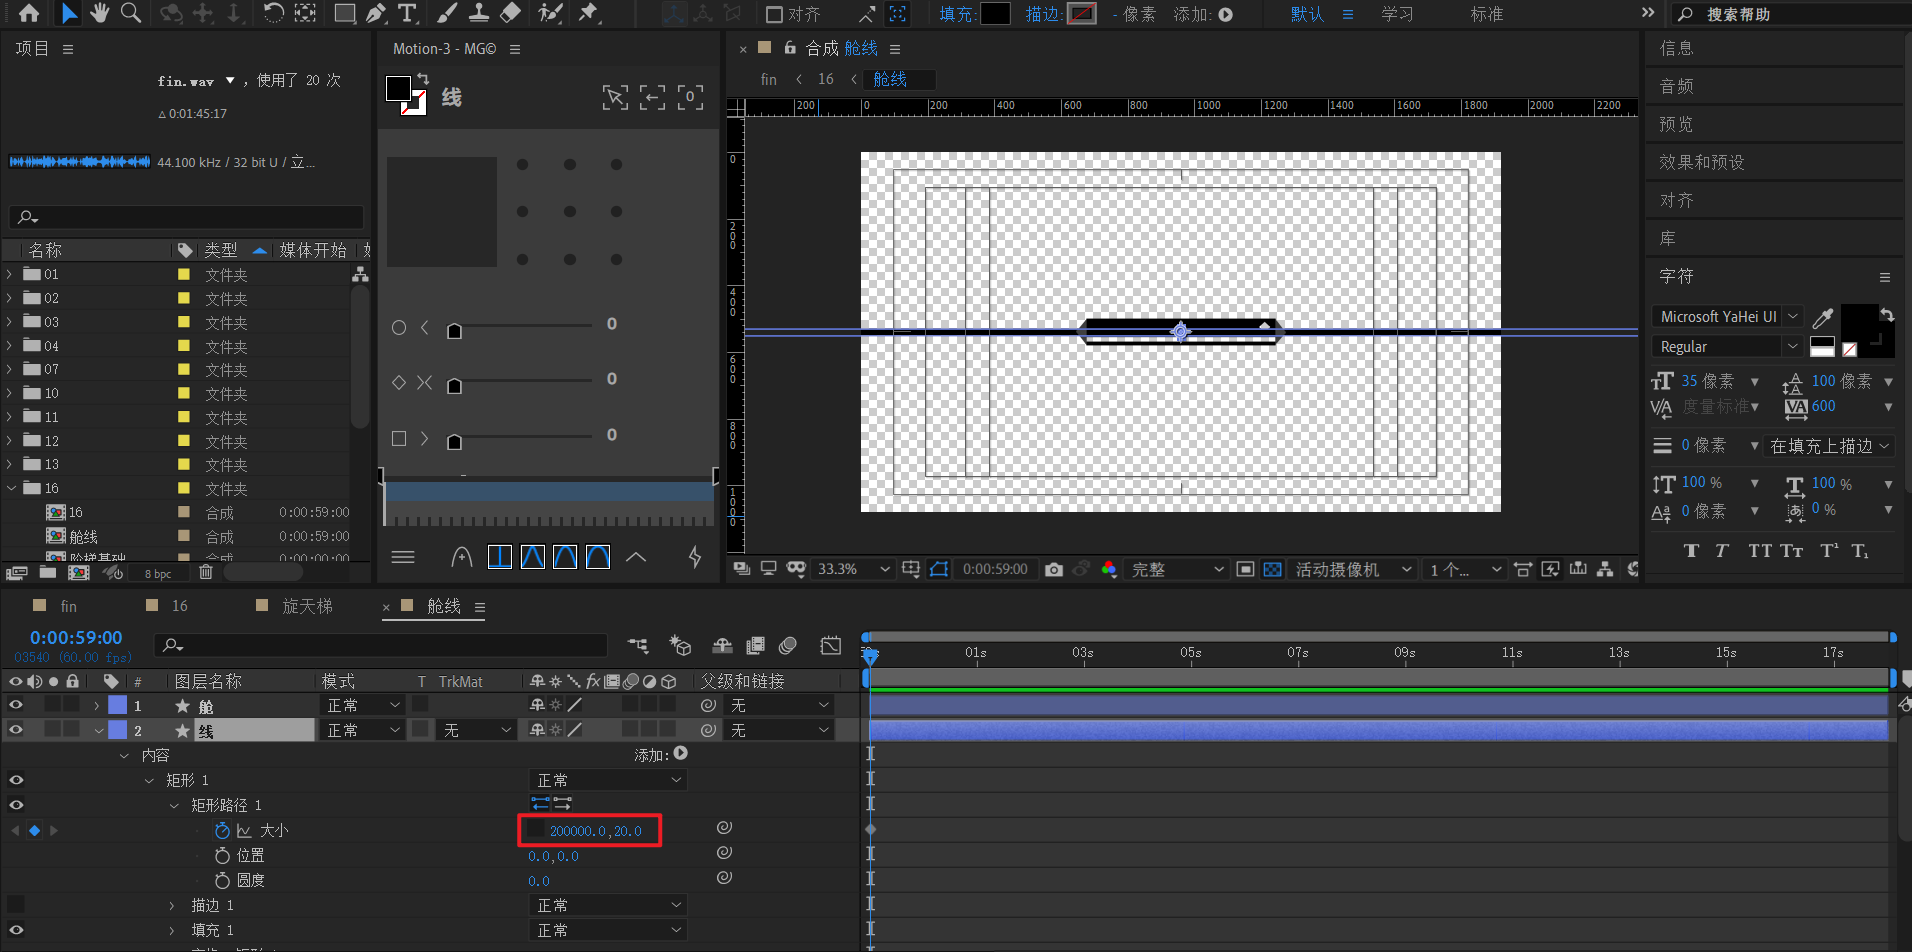The width and height of the screenshot is (1912, 952).
Task: Select the Brush tool
Action: [447, 13]
